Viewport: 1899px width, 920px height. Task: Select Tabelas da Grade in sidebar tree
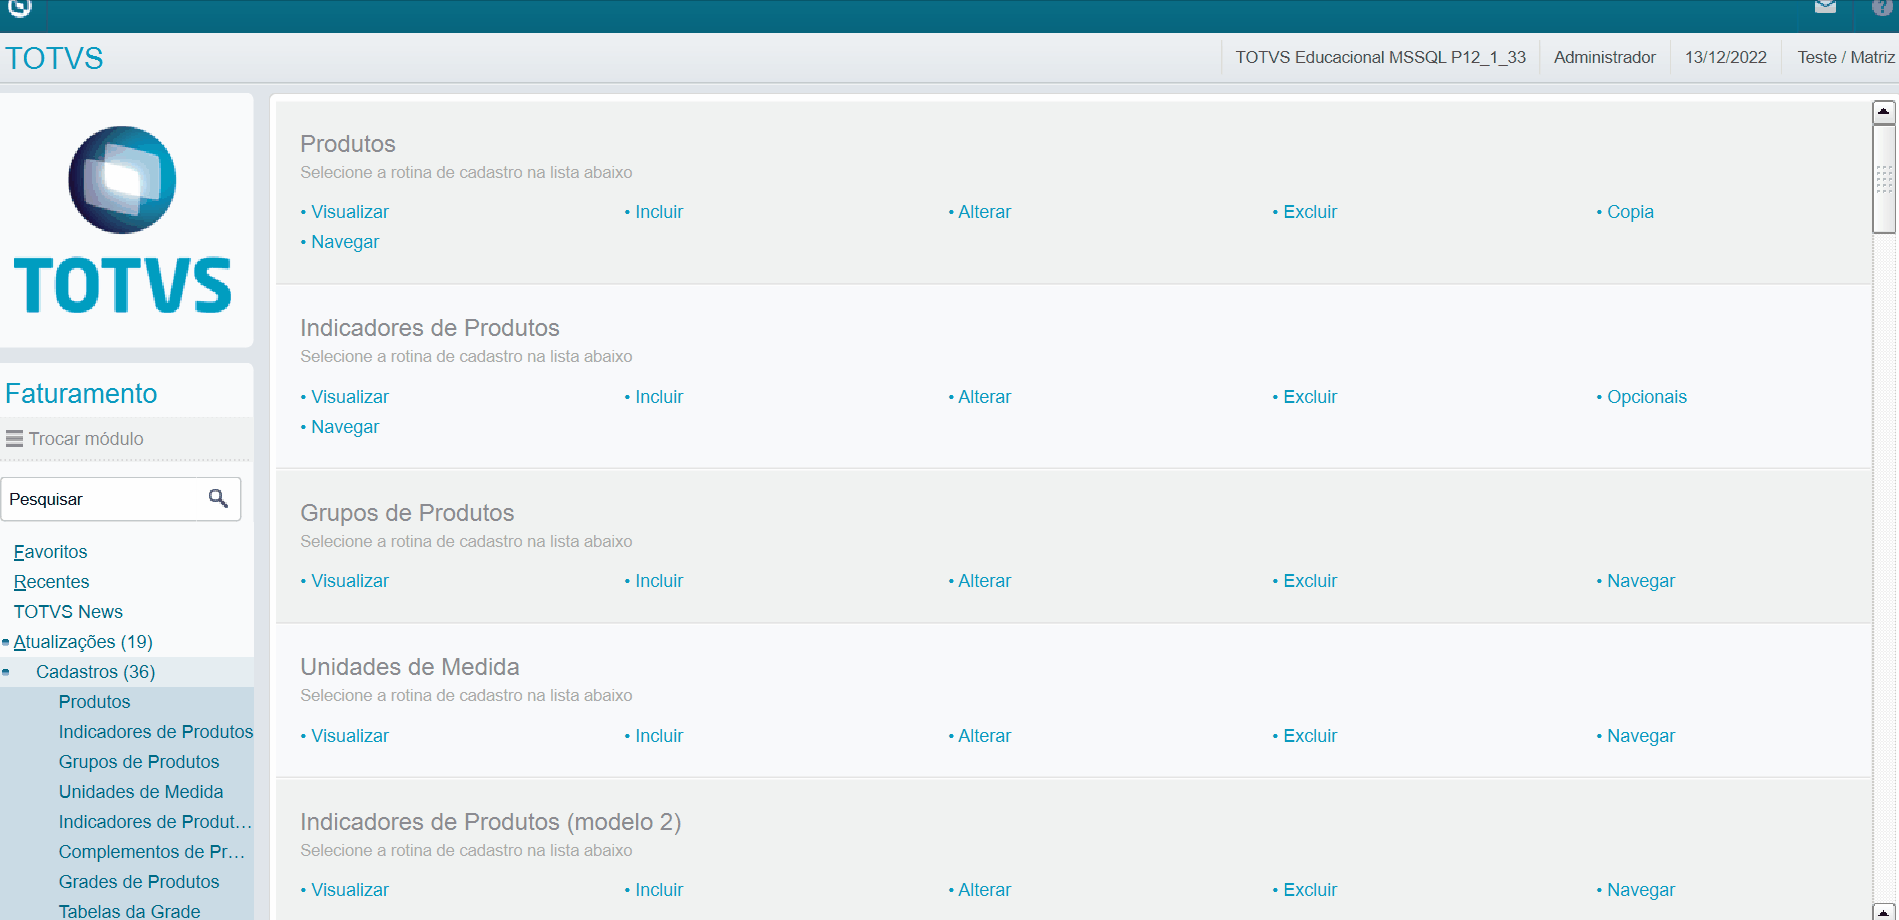pyautogui.click(x=130, y=911)
